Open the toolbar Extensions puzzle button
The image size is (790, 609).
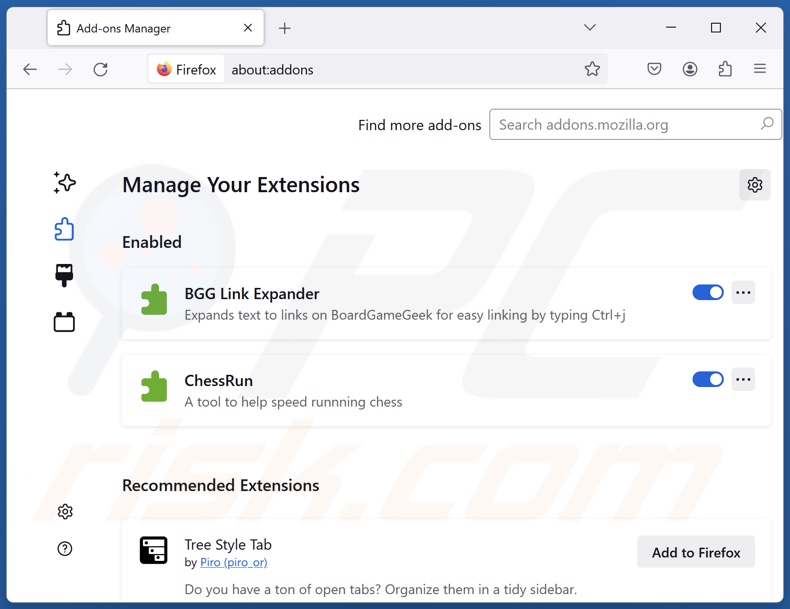(725, 69)
